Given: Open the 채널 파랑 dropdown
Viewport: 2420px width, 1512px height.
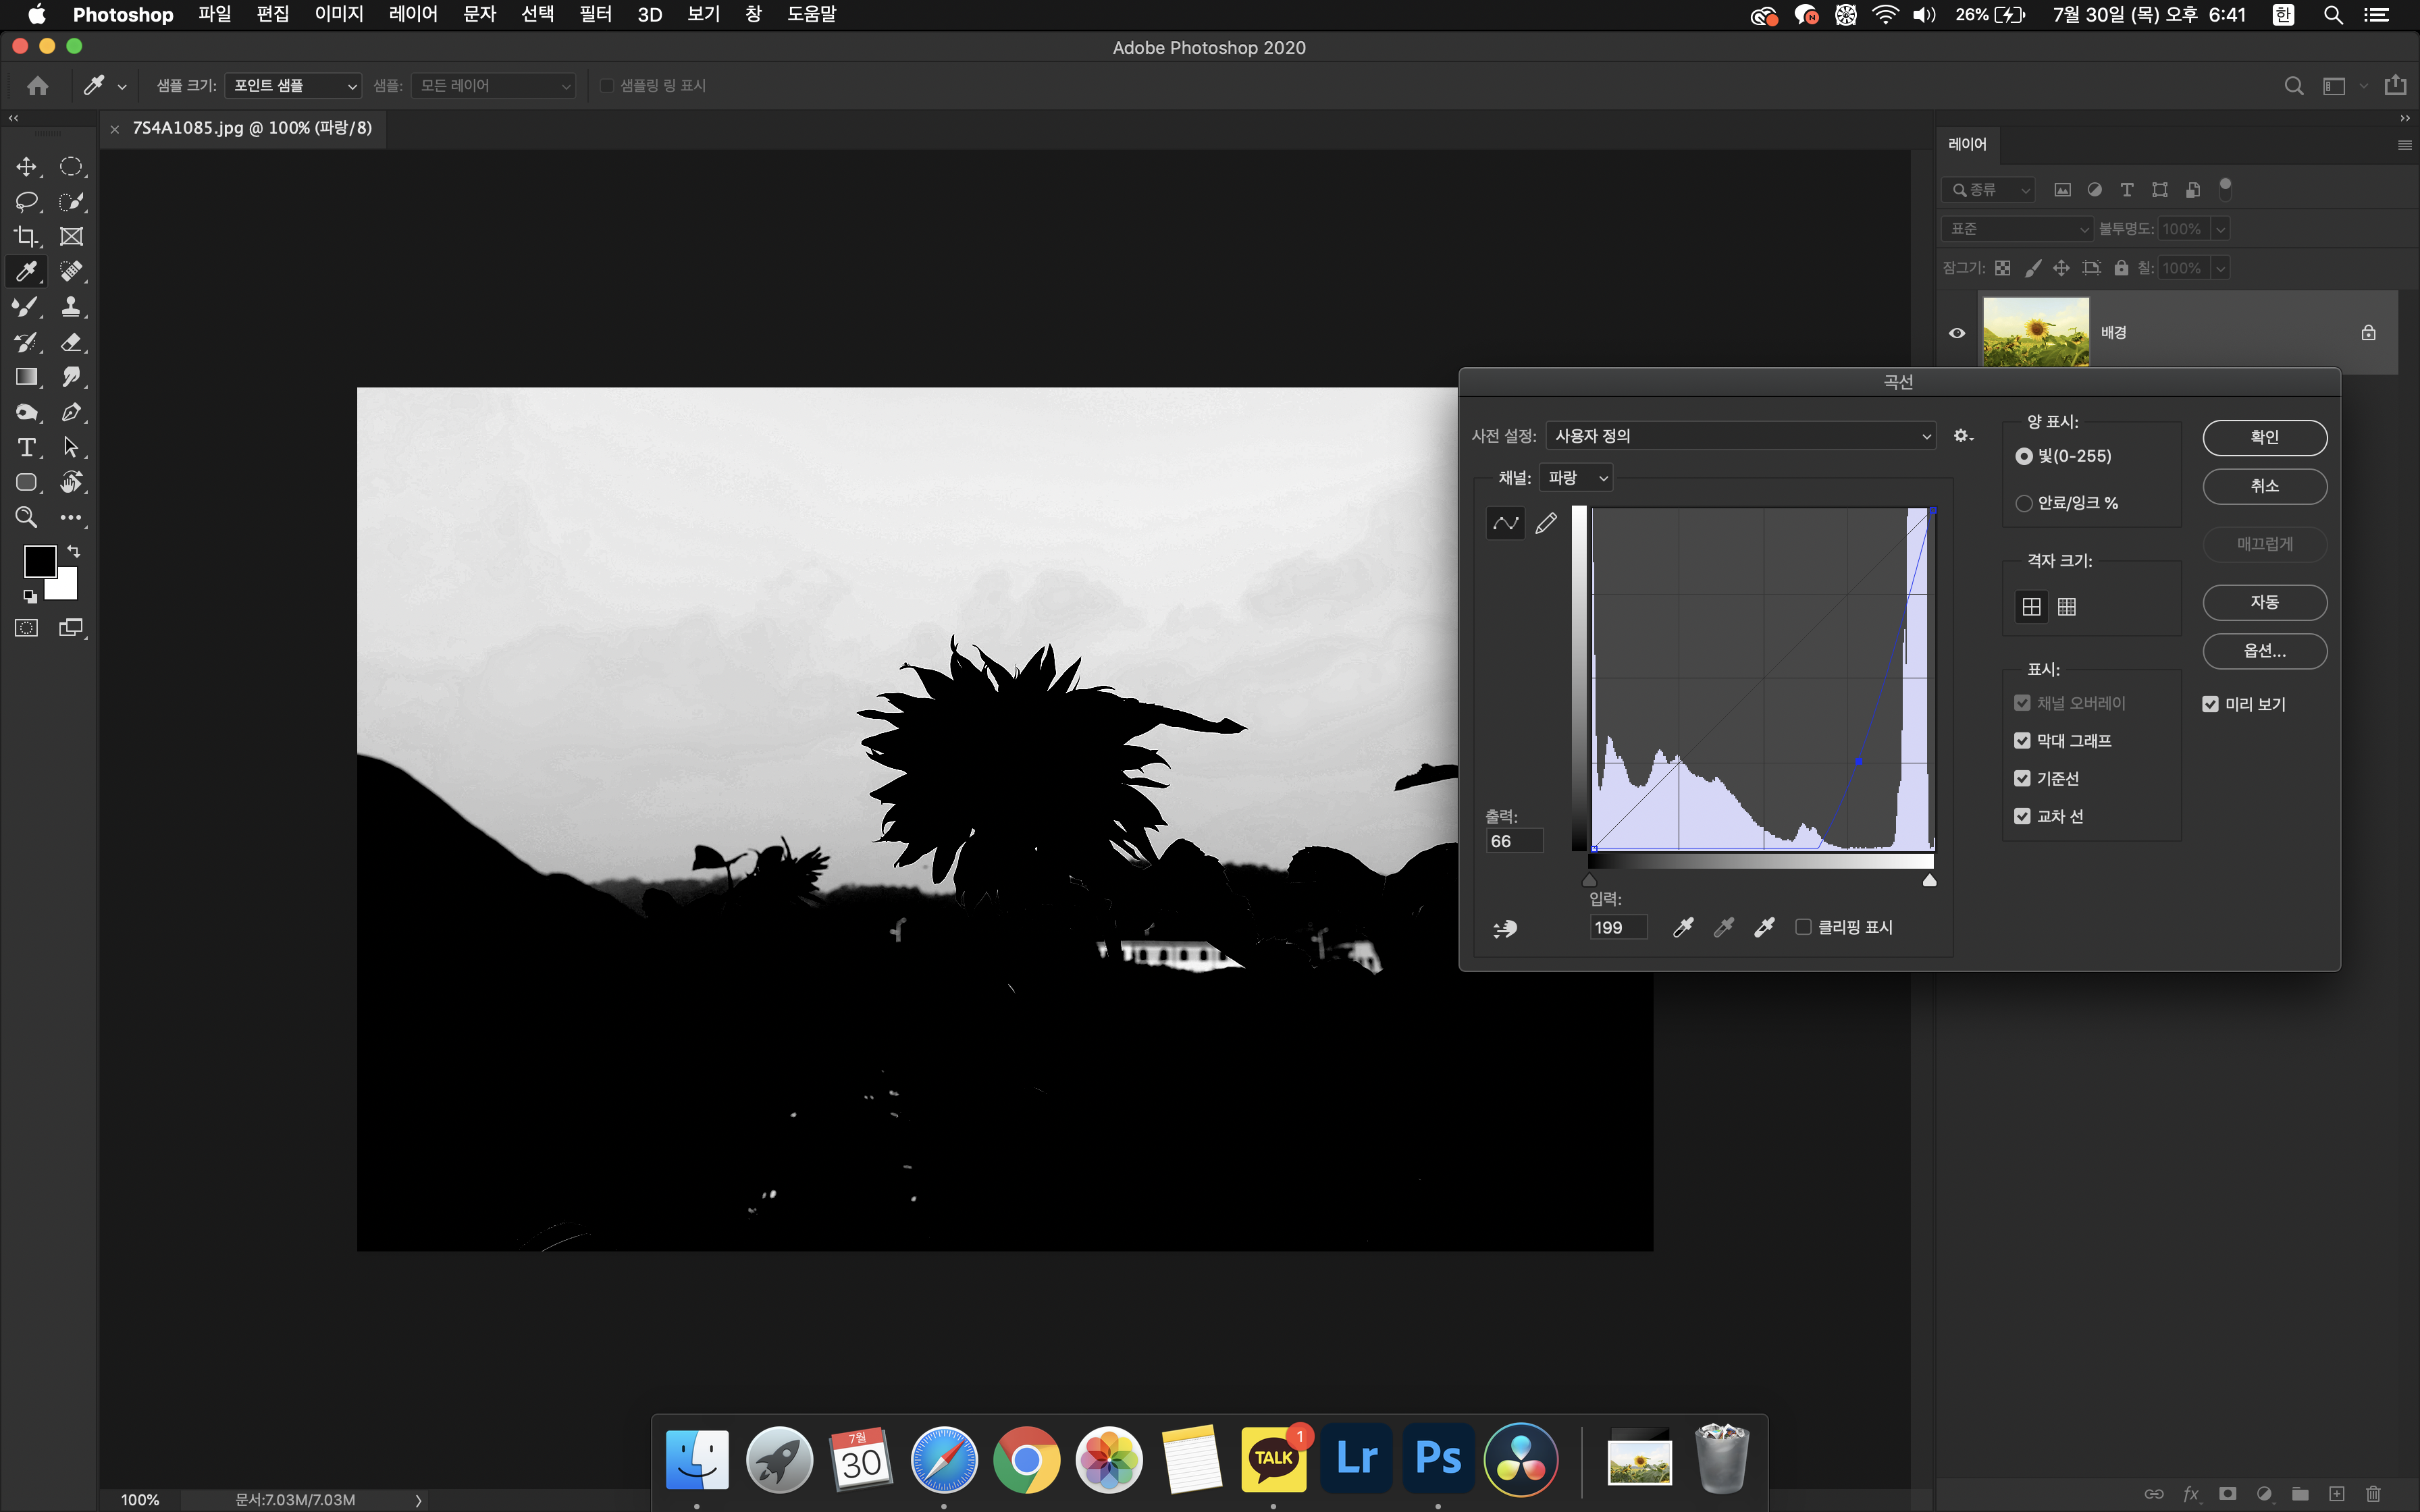Looking at the screenshot, I should 1576,478.
